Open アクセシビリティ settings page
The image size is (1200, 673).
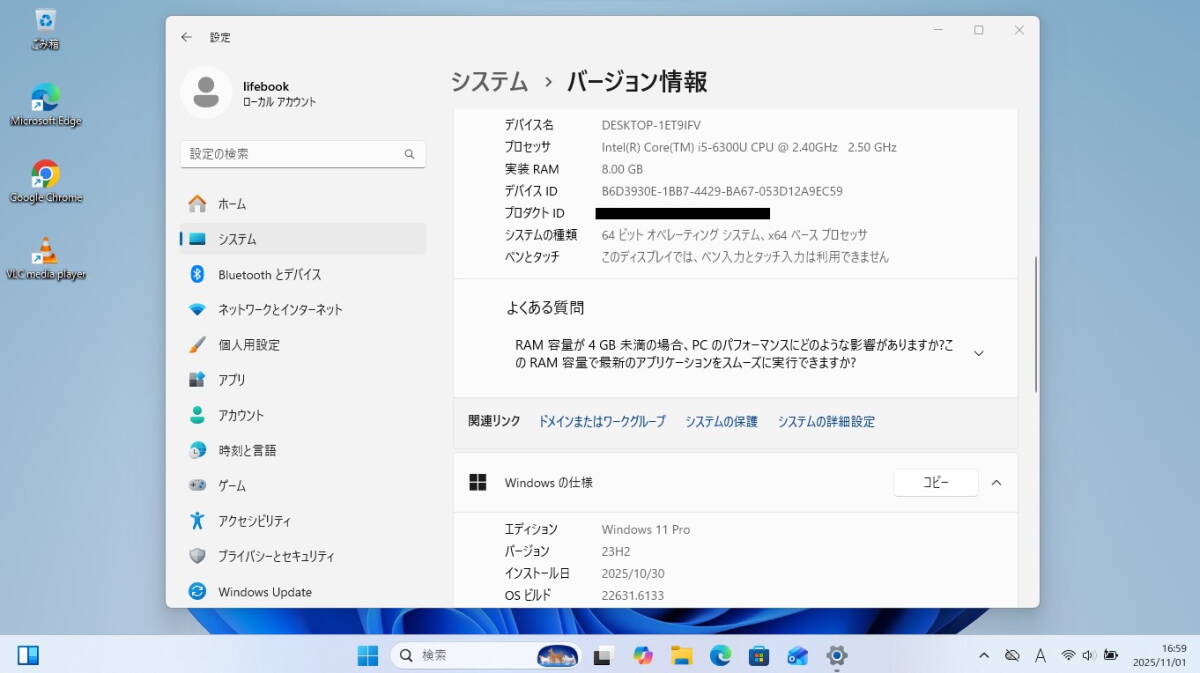coord(254,521)
